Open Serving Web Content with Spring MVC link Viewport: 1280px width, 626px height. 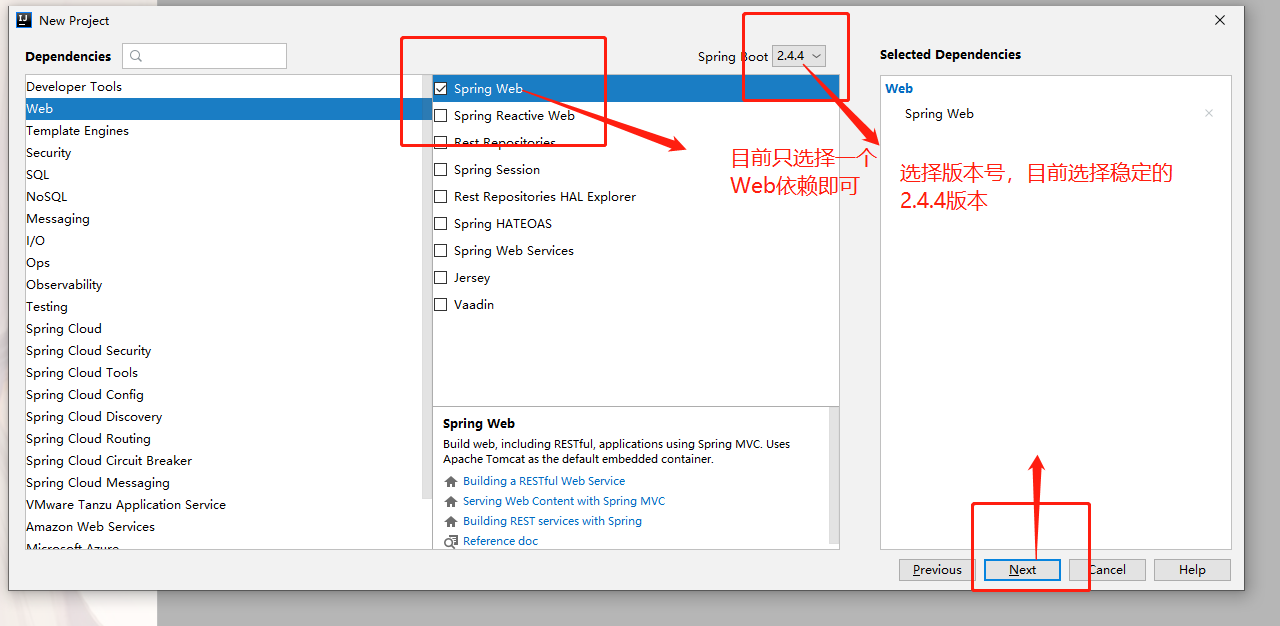(x=564, y=501)
